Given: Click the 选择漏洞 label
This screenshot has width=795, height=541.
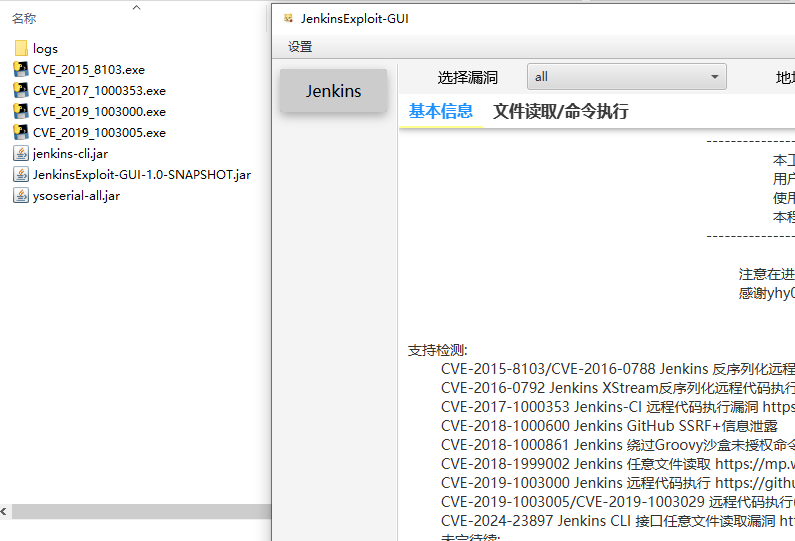Looking at the screenshot, I should 467,78.
